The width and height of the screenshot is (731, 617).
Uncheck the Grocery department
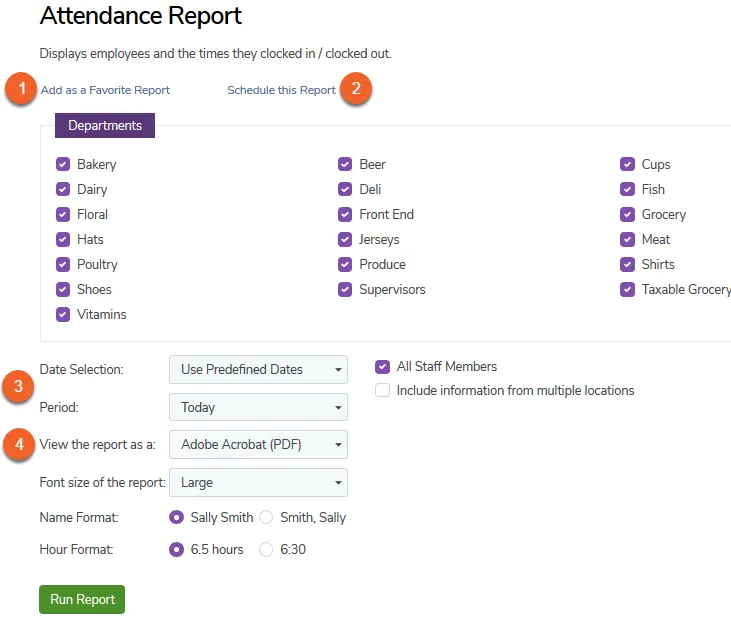click(x=628, y=215)
